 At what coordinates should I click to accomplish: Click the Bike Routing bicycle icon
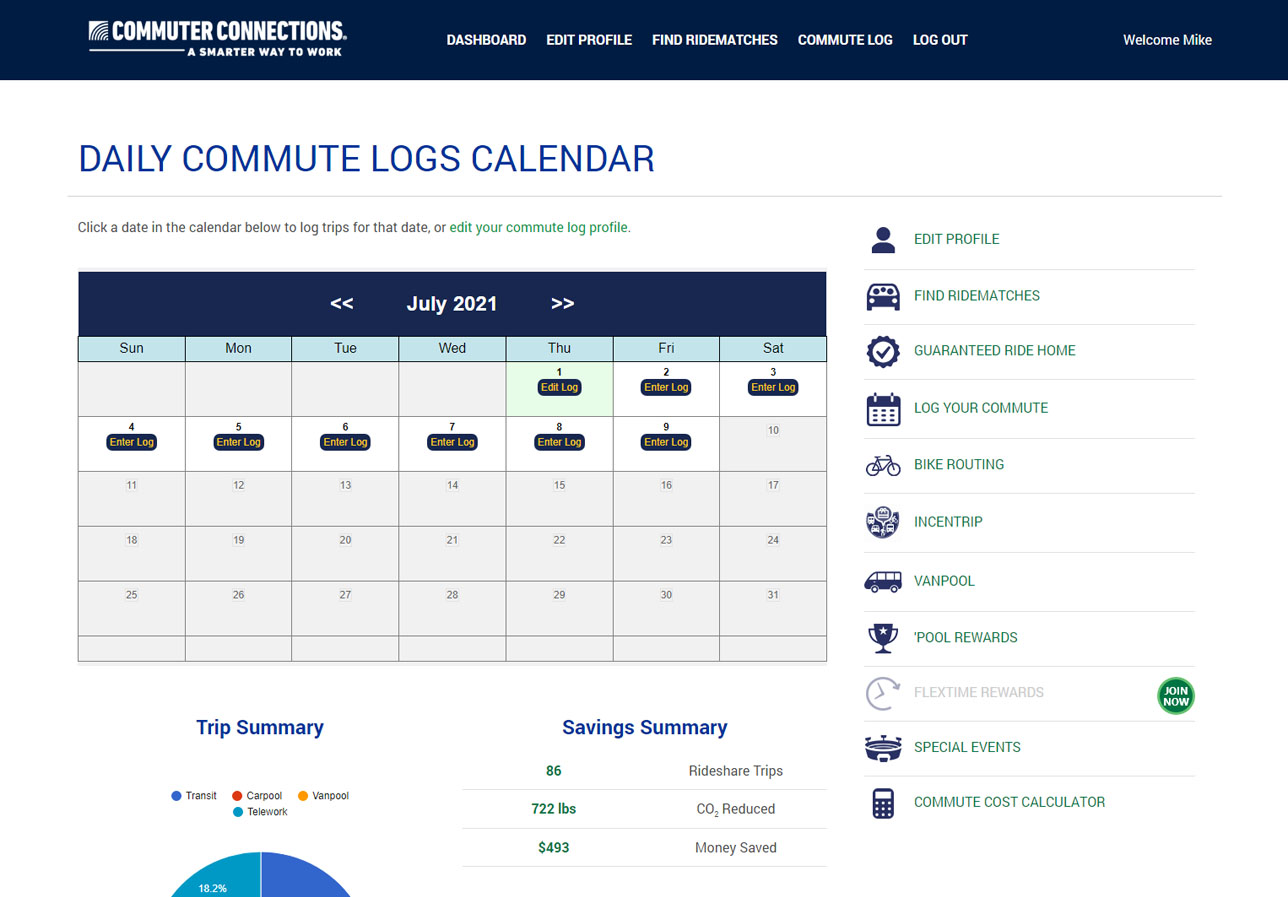tap(883, 465)
